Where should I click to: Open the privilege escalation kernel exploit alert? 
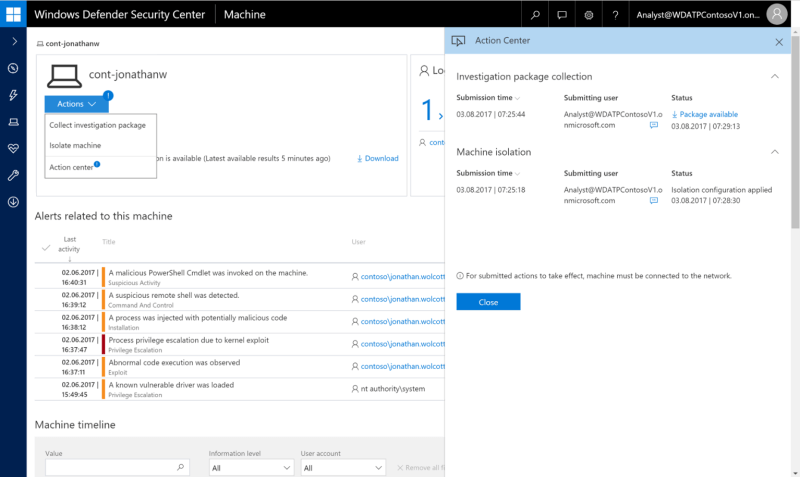coord(188,340)
